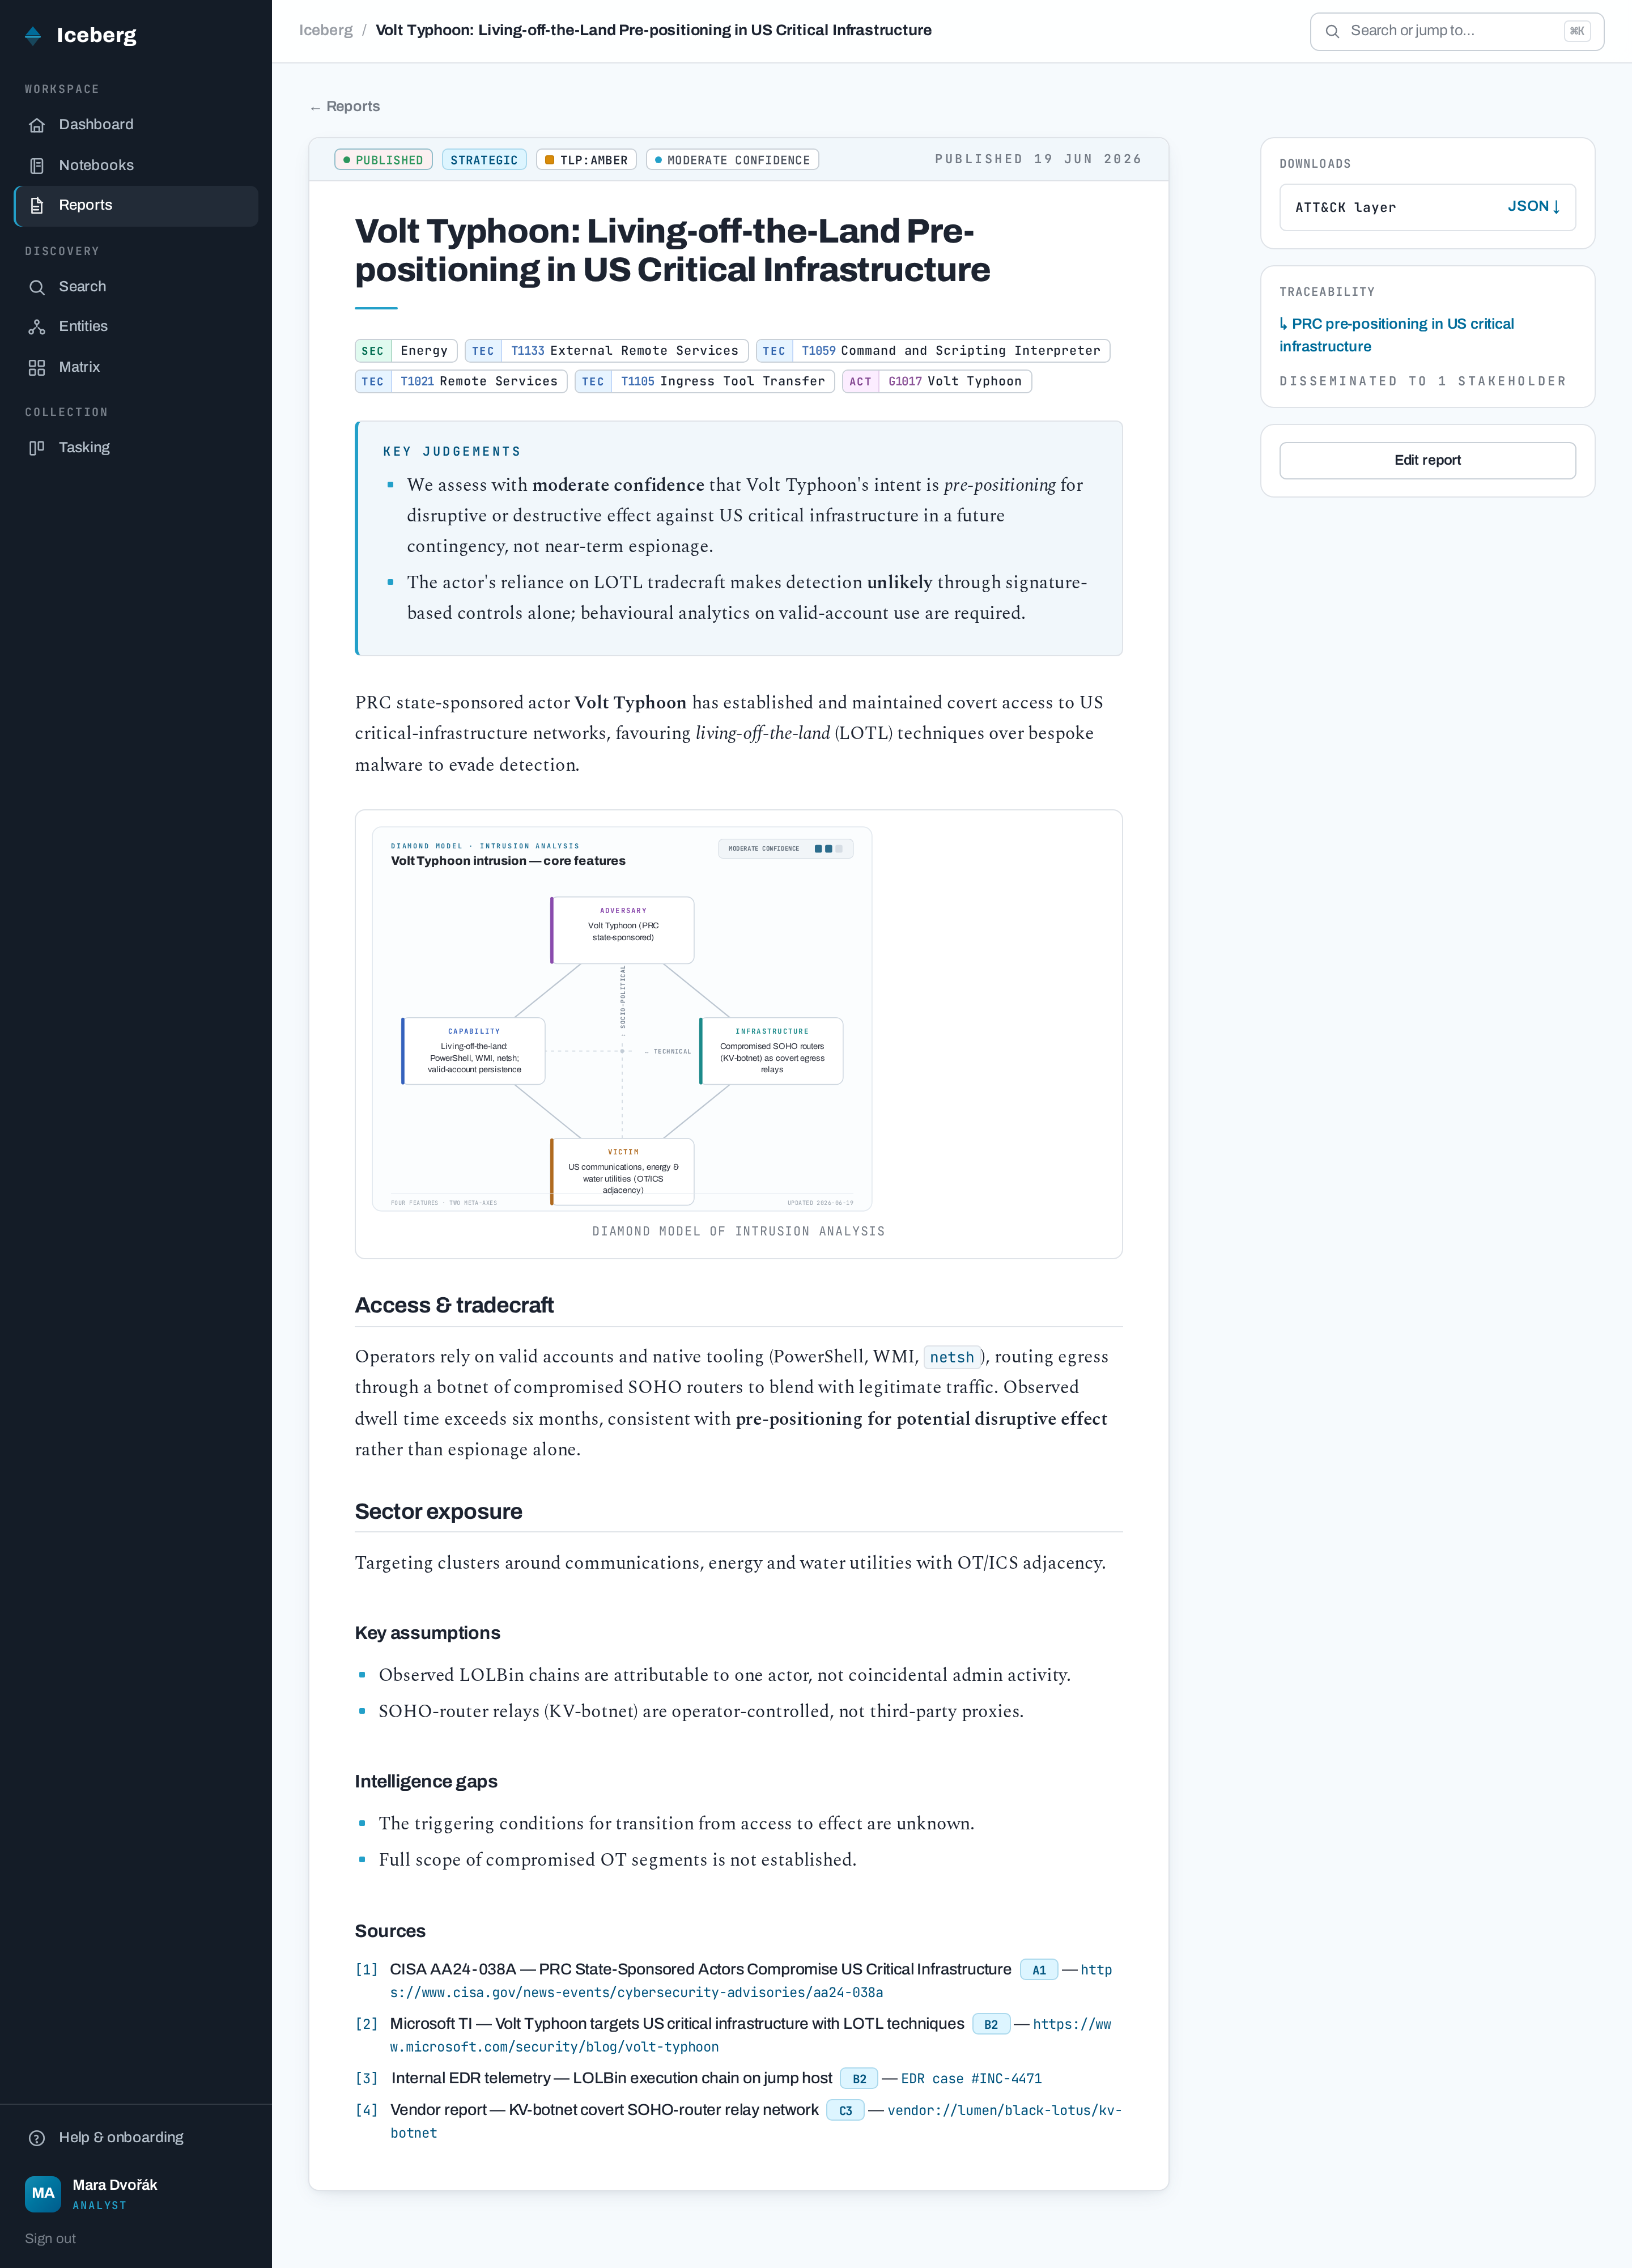Click the MA user avatar
This screenshot has width=1632, height=2268.
tap(43, 2194)
